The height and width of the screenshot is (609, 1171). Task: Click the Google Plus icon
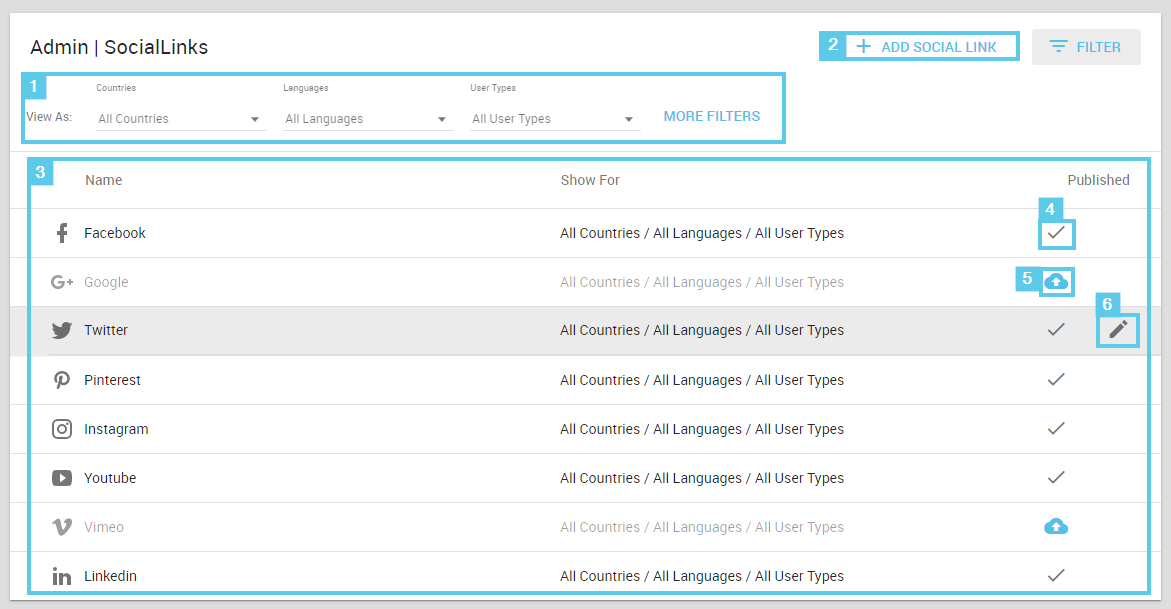pos(62,283)
